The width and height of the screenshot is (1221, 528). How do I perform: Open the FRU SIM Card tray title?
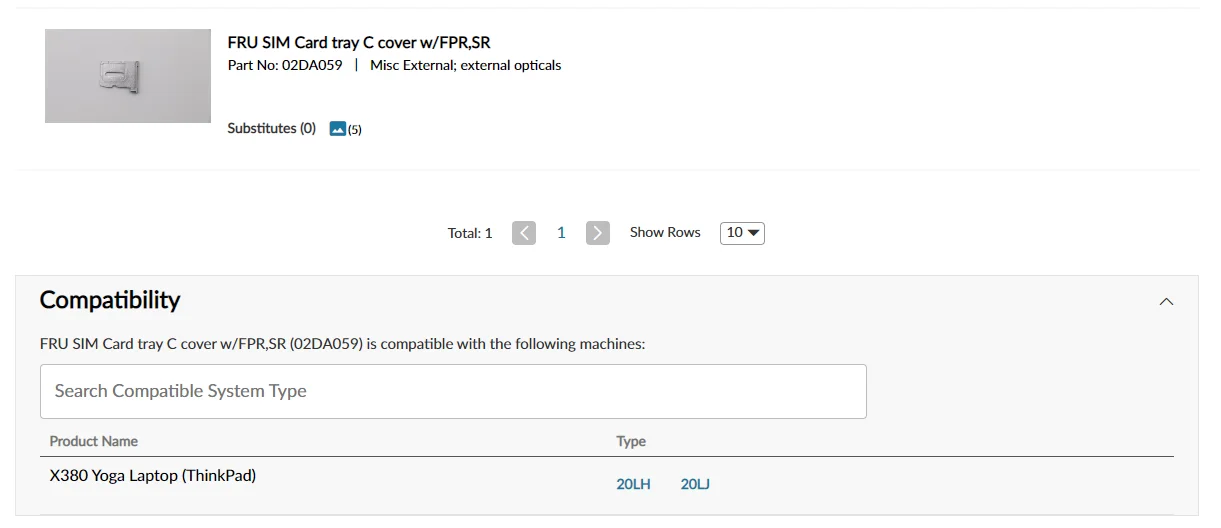click(359, 43)
